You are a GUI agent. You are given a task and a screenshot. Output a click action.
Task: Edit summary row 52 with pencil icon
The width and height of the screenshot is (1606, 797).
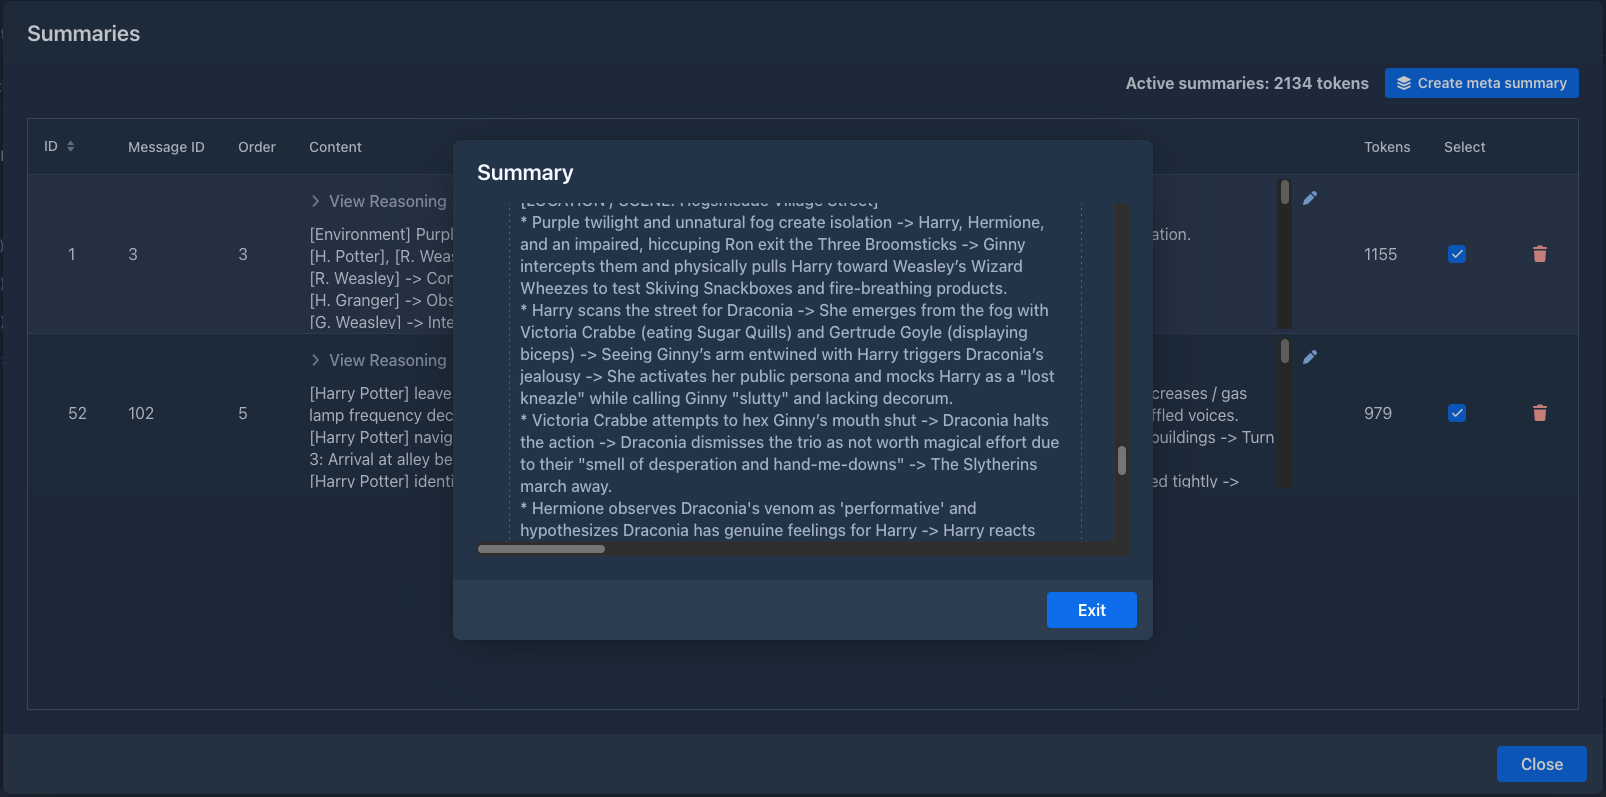click(1310, 357)
